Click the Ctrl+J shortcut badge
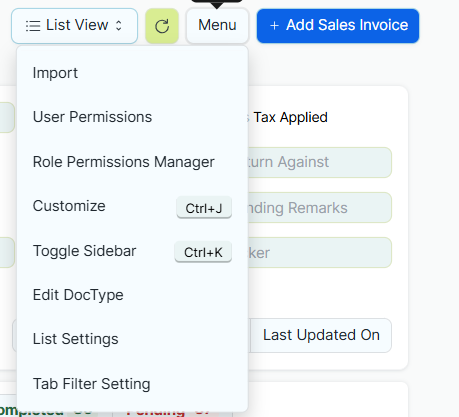 (x=204, y=208)
